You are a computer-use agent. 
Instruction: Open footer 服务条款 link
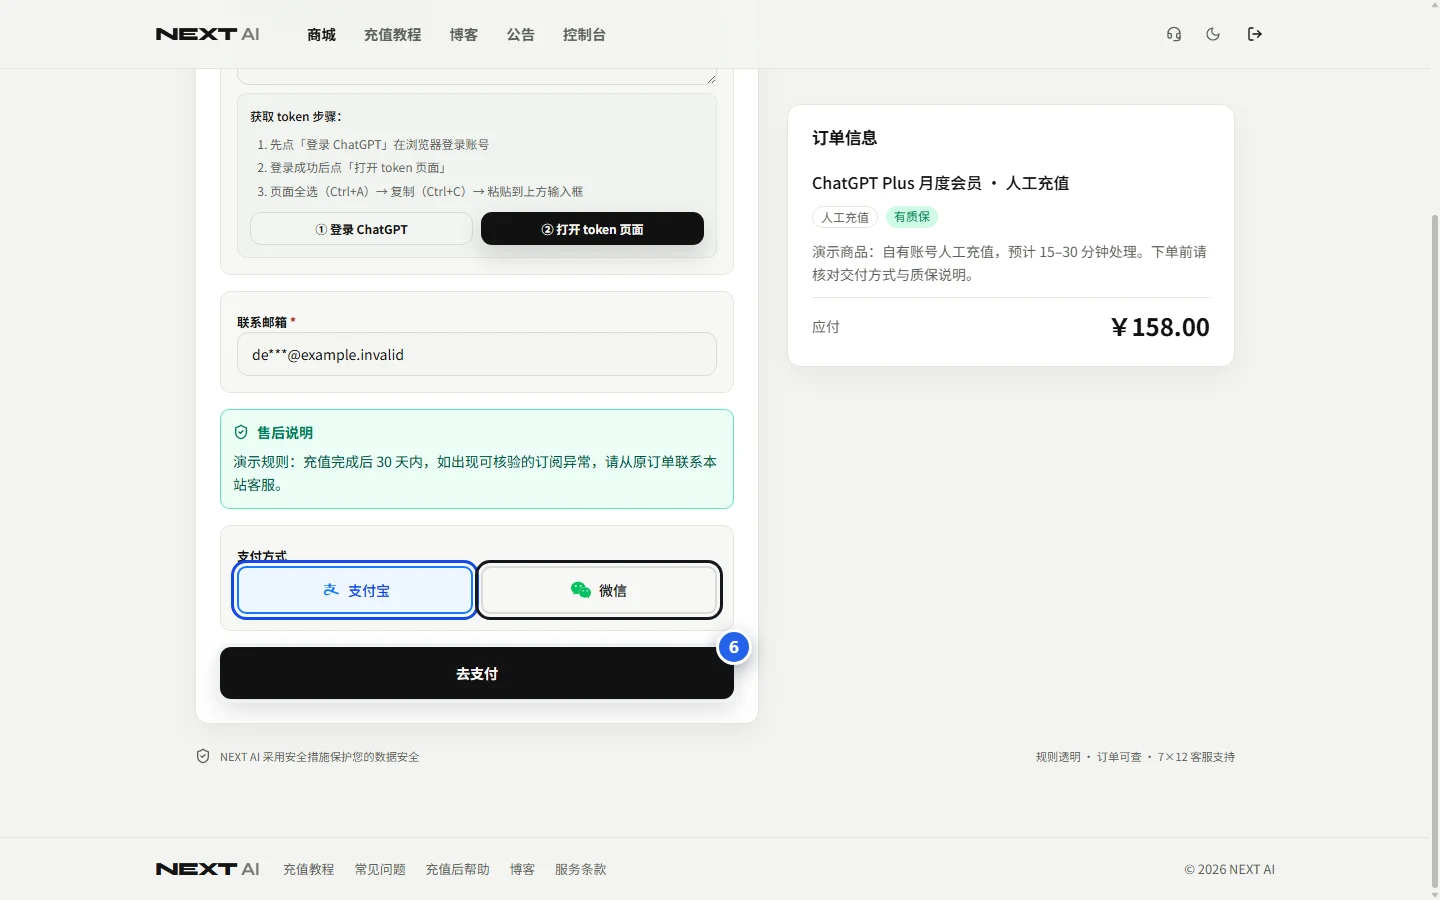click(581, 869)
